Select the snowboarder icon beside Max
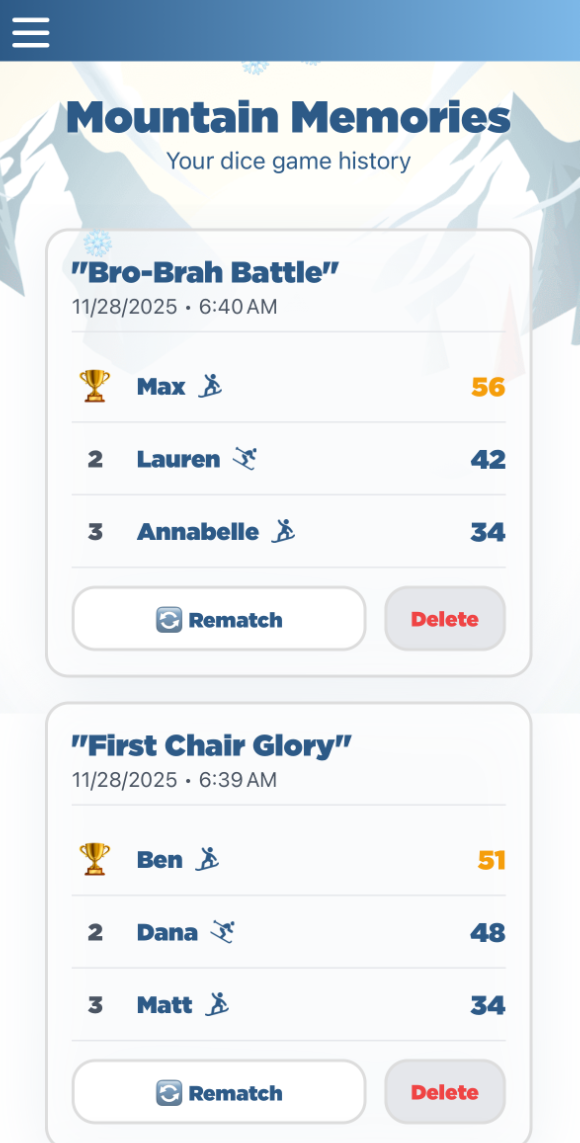Screen dimensions: 580x1143 pos(211,385)
